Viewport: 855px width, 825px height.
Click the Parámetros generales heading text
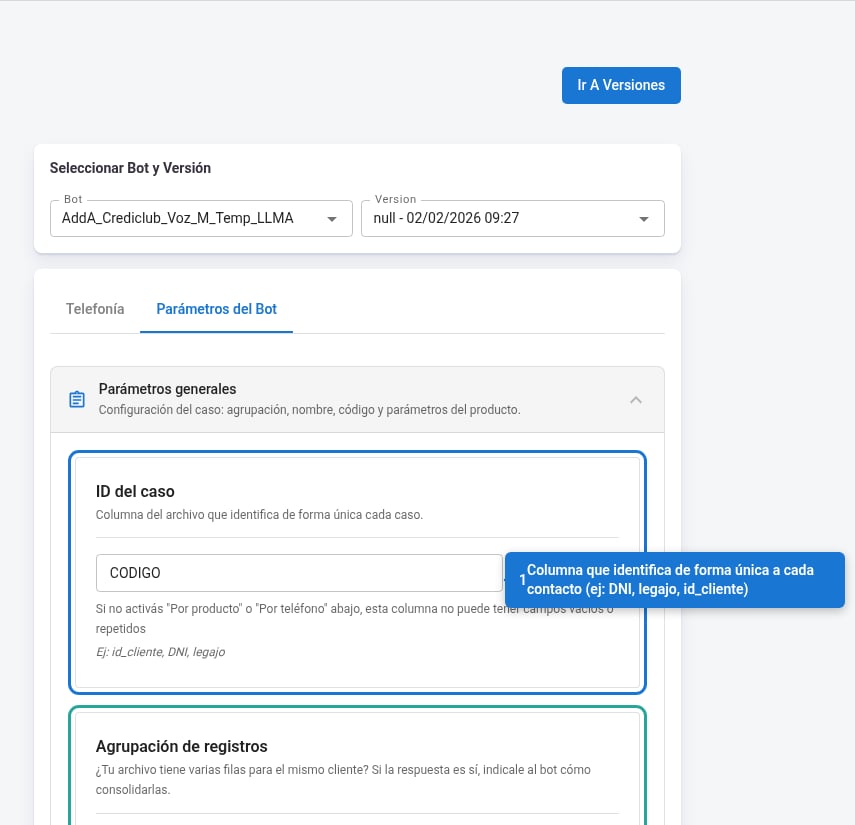pyautogui.click(x=167, y=389)
